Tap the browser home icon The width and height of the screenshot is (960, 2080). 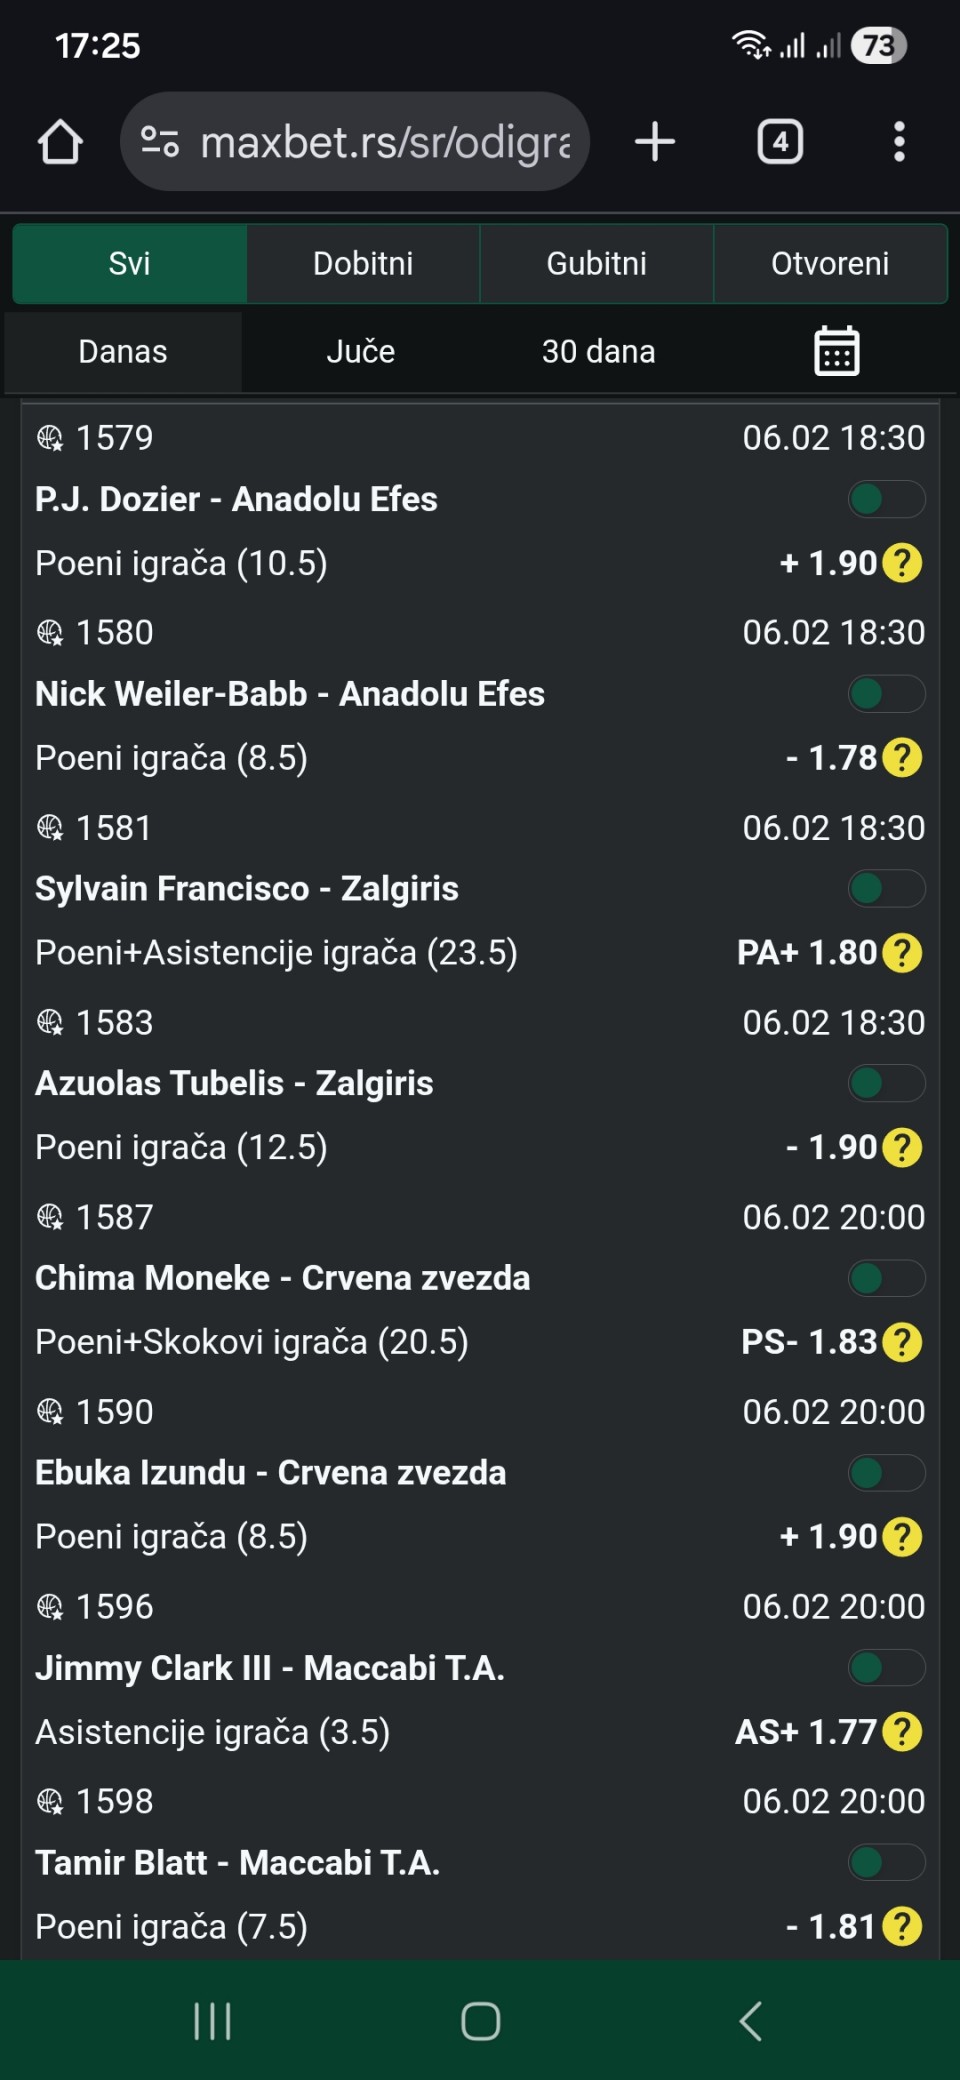60,142
